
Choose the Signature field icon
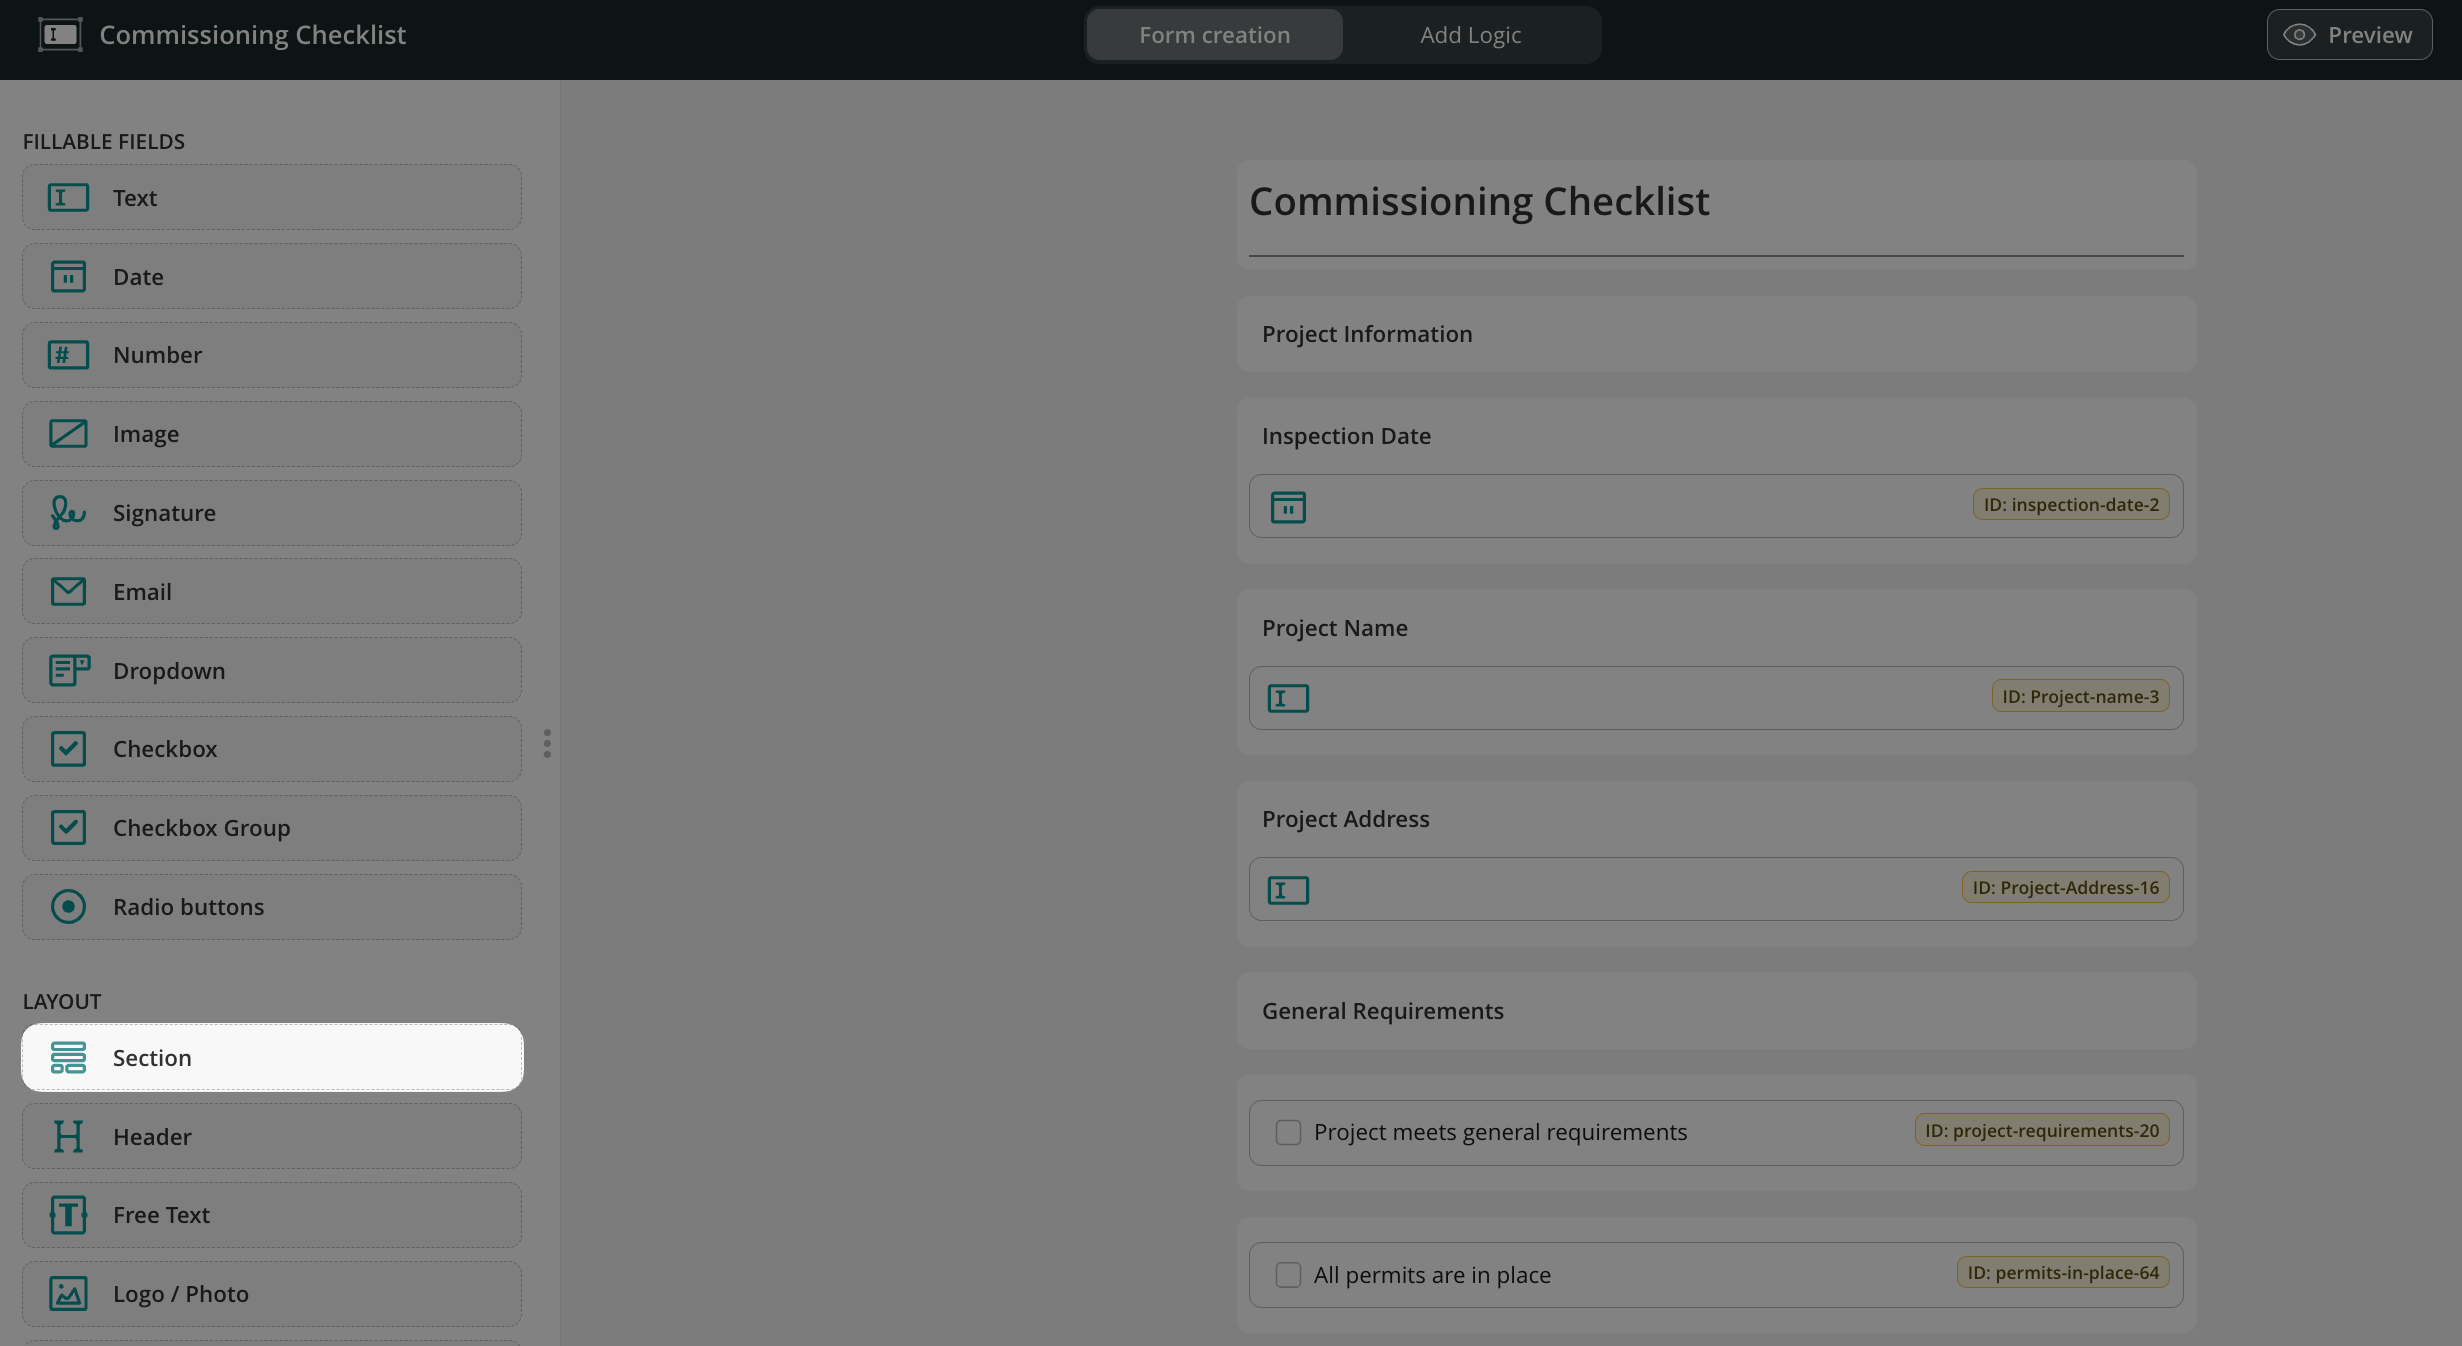click(x=68, y=513)
